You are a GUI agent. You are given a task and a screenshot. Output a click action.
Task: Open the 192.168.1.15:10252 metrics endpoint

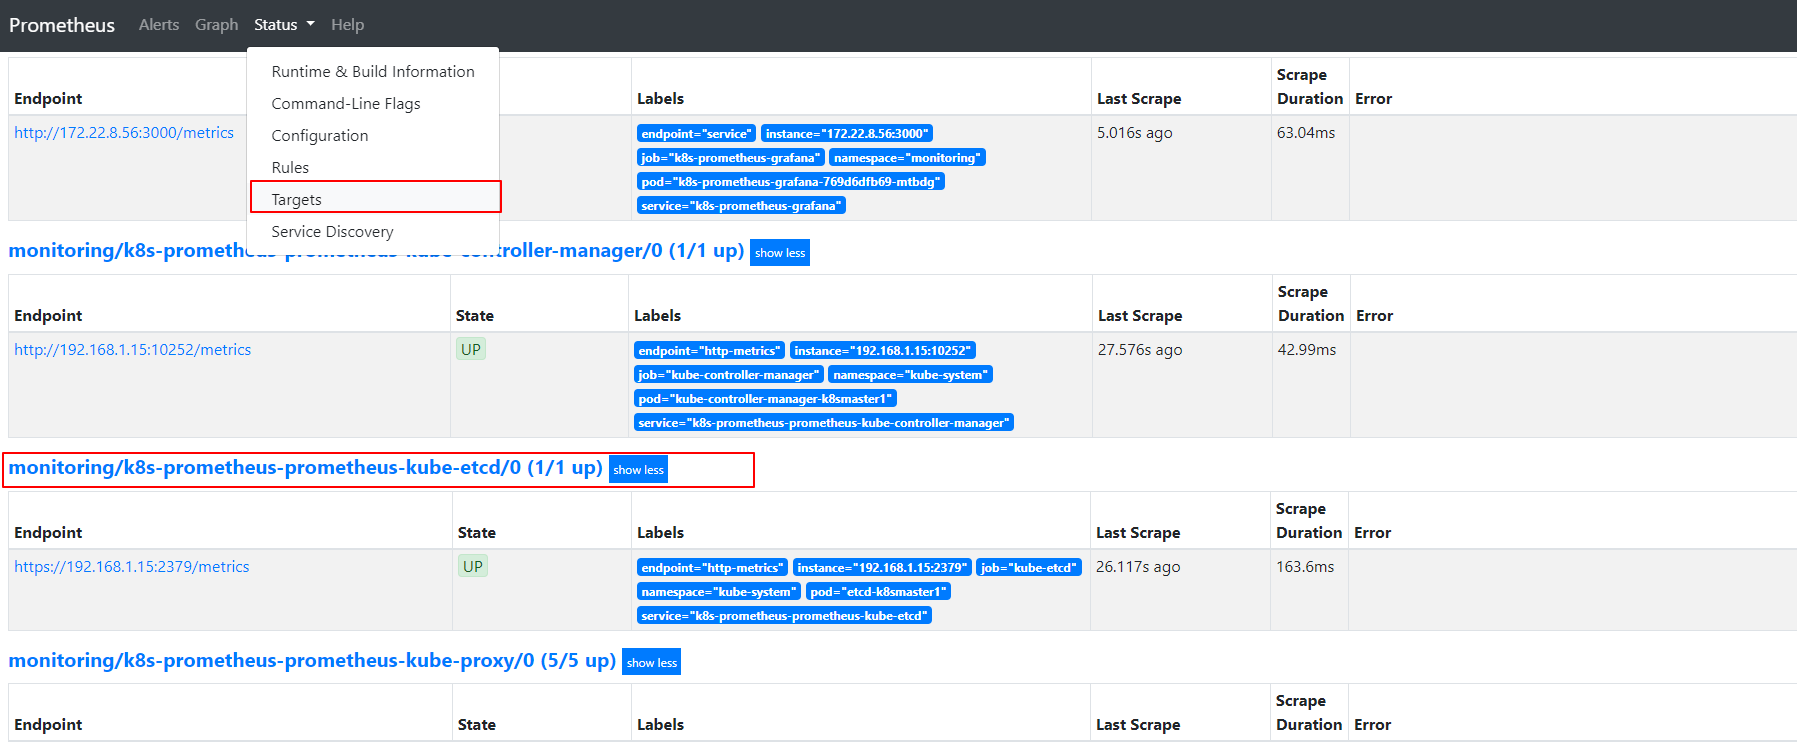point(132,350)
